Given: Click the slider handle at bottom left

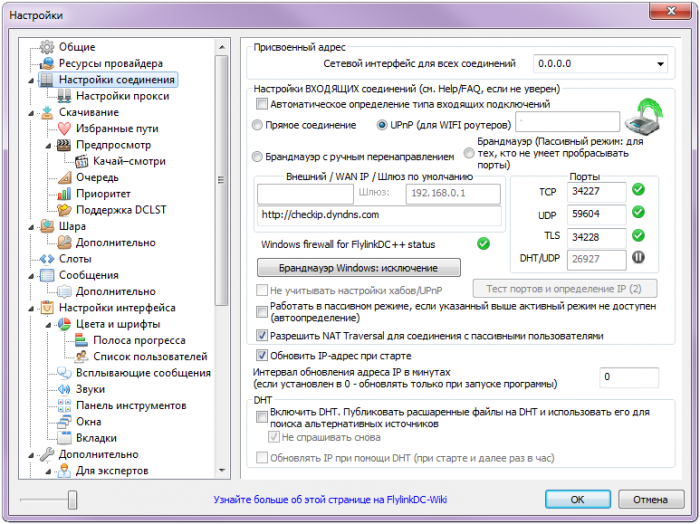Looking at the screenshot, I should point(72,499).
